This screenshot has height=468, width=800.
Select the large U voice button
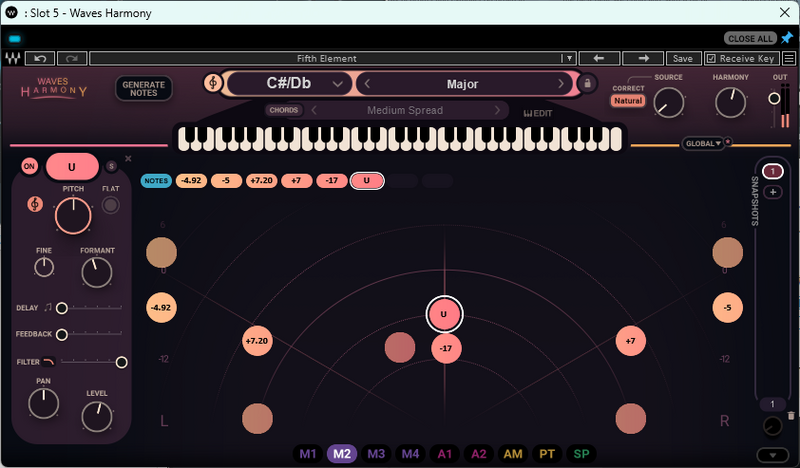click(x=72, y=167)
